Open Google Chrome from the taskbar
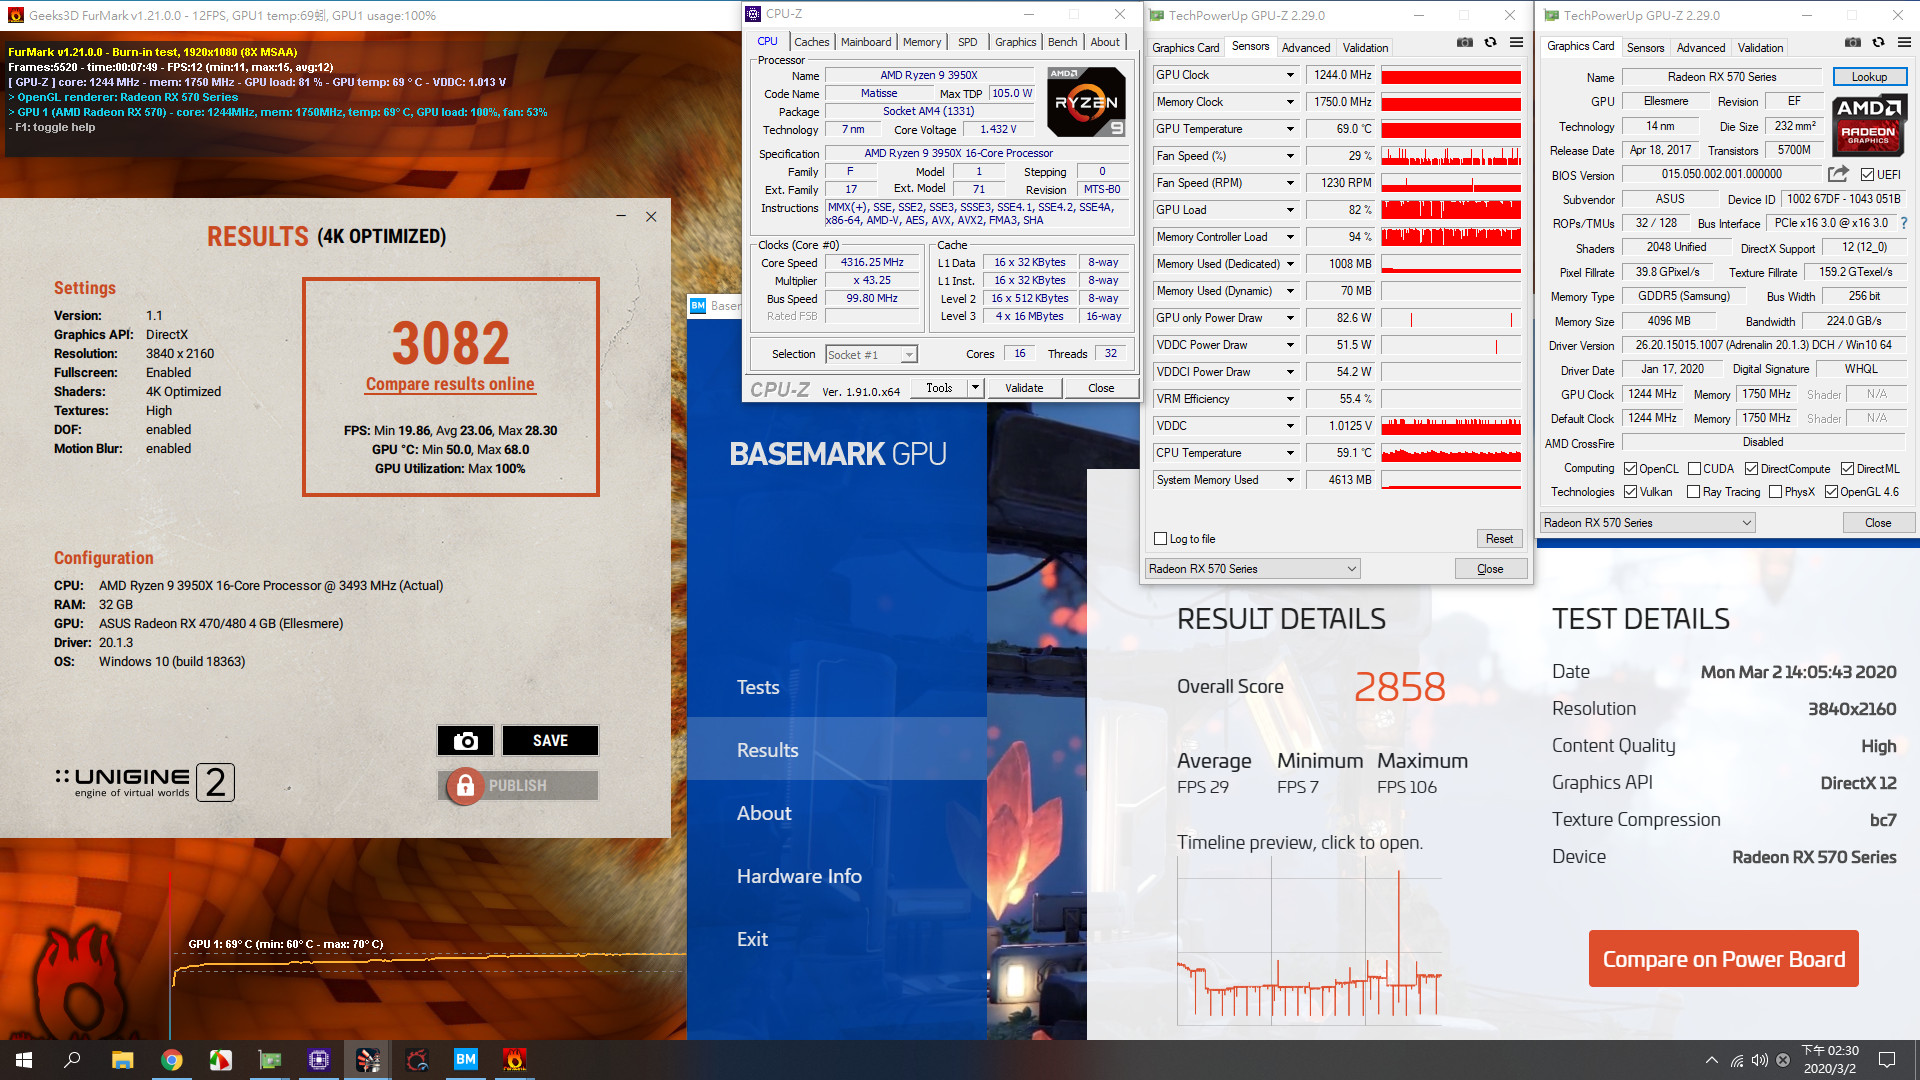The image size is (1920, 1080). tap(172, 1060)
